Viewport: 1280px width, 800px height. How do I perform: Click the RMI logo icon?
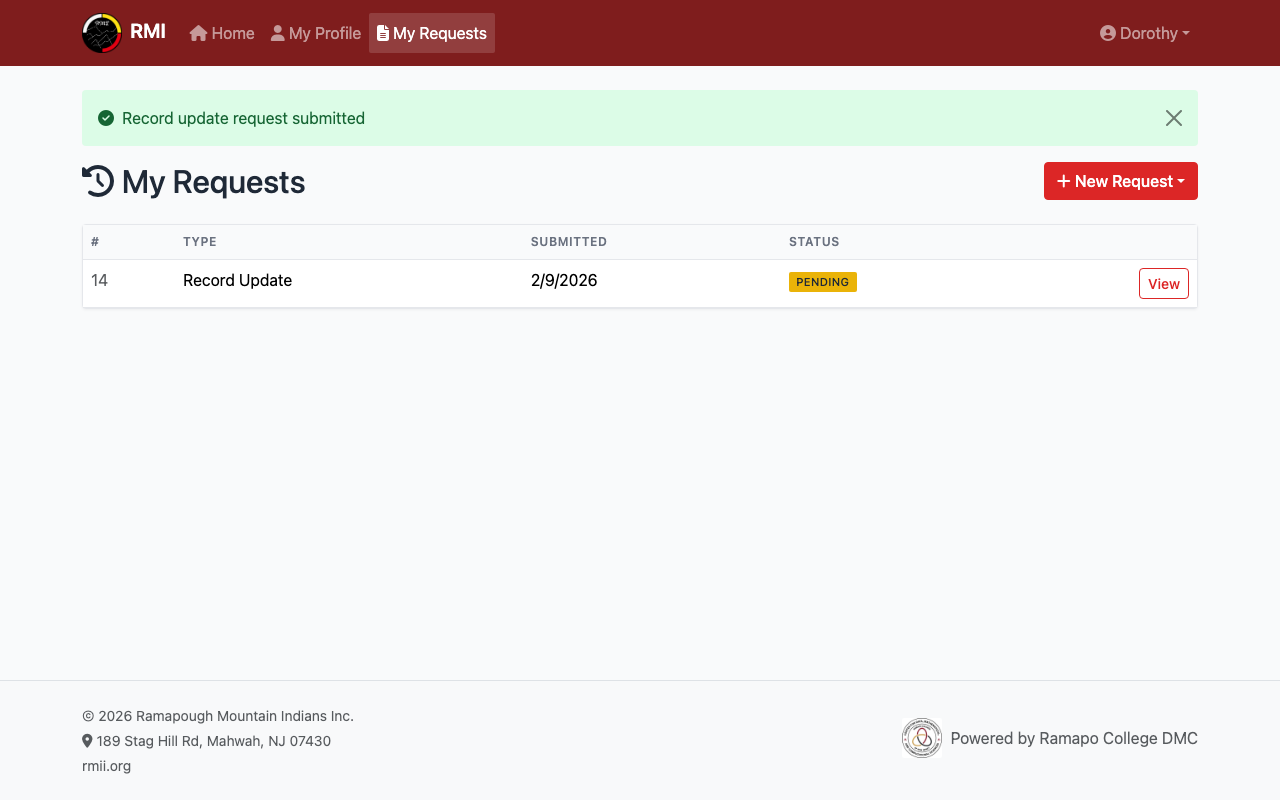tap(100, 32)
